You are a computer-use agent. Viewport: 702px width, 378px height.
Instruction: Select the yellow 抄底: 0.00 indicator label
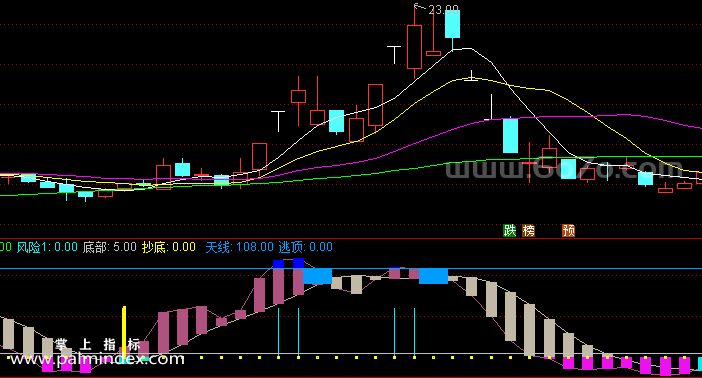tap(169, 247)
